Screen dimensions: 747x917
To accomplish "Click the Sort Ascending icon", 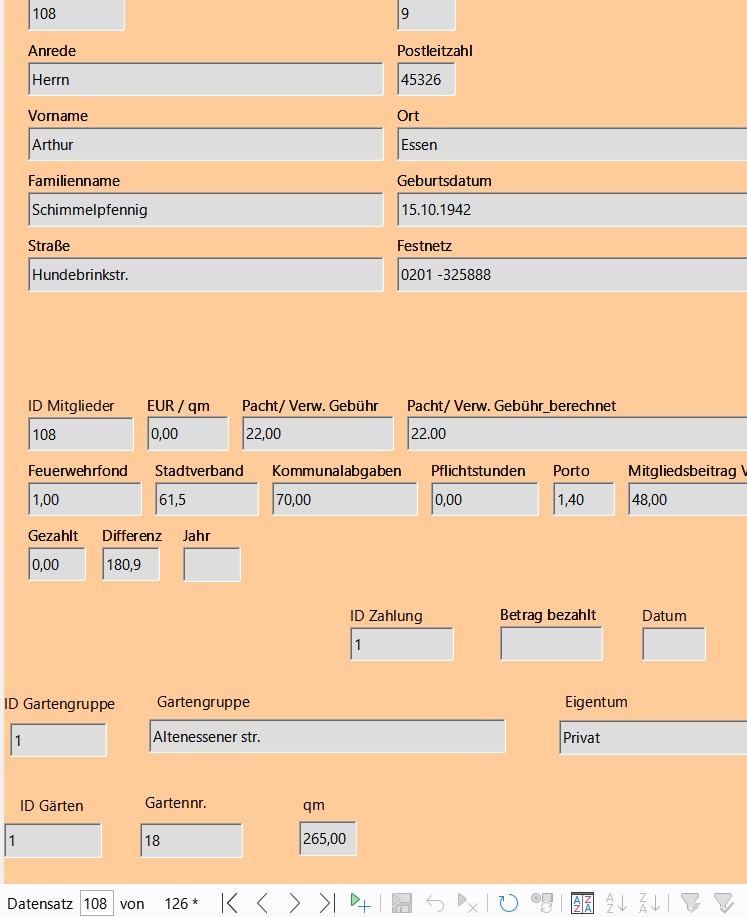I will click(616, 903).
